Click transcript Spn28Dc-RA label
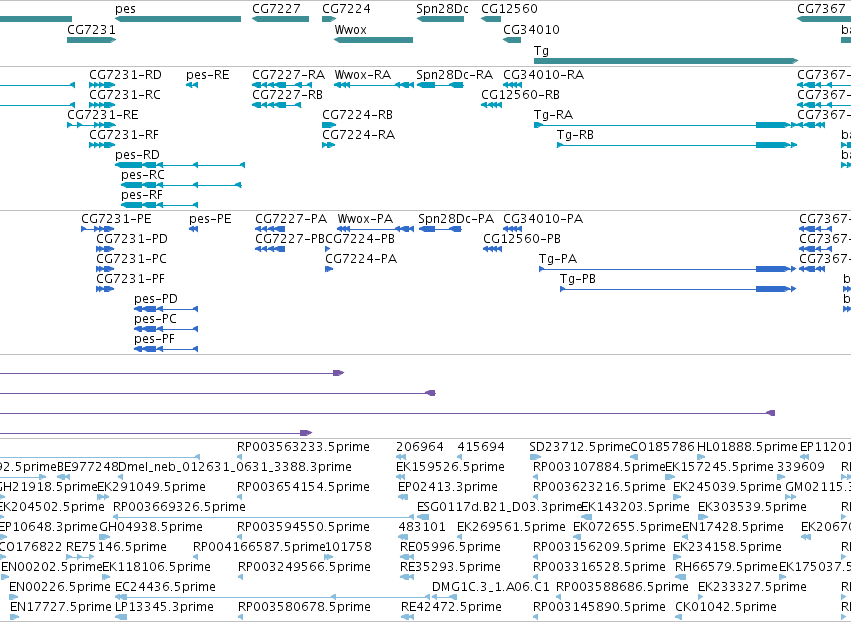This screenshot has height=622, width=851. tap(455, 74)
